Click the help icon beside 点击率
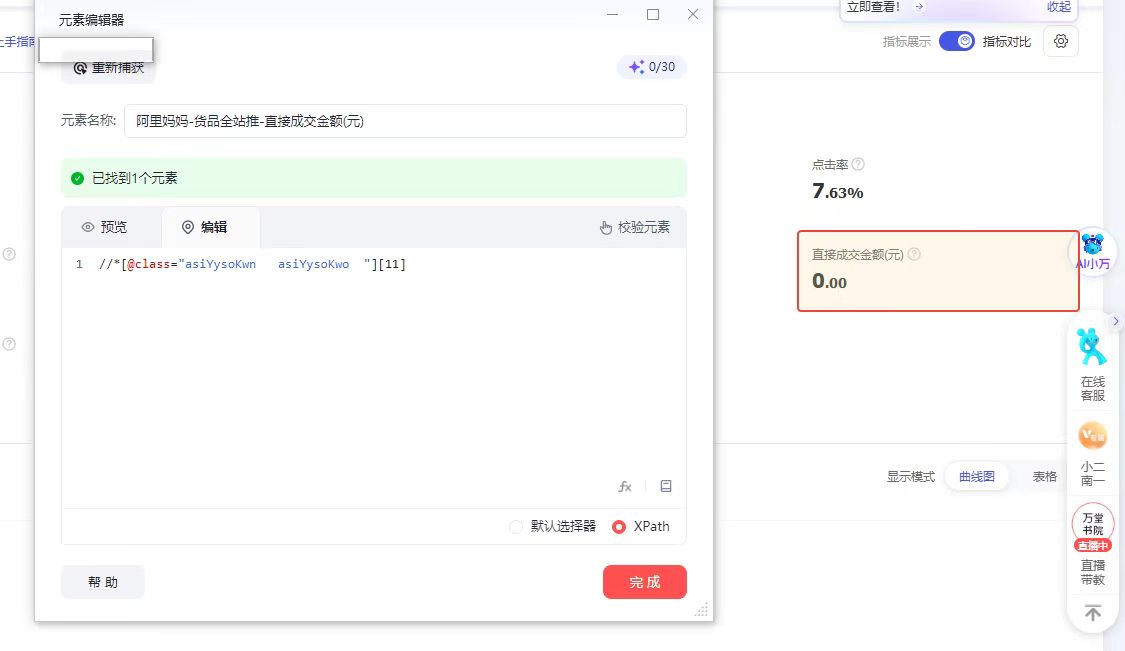This screenshot has height=651, width=1125. coord(857,164)
